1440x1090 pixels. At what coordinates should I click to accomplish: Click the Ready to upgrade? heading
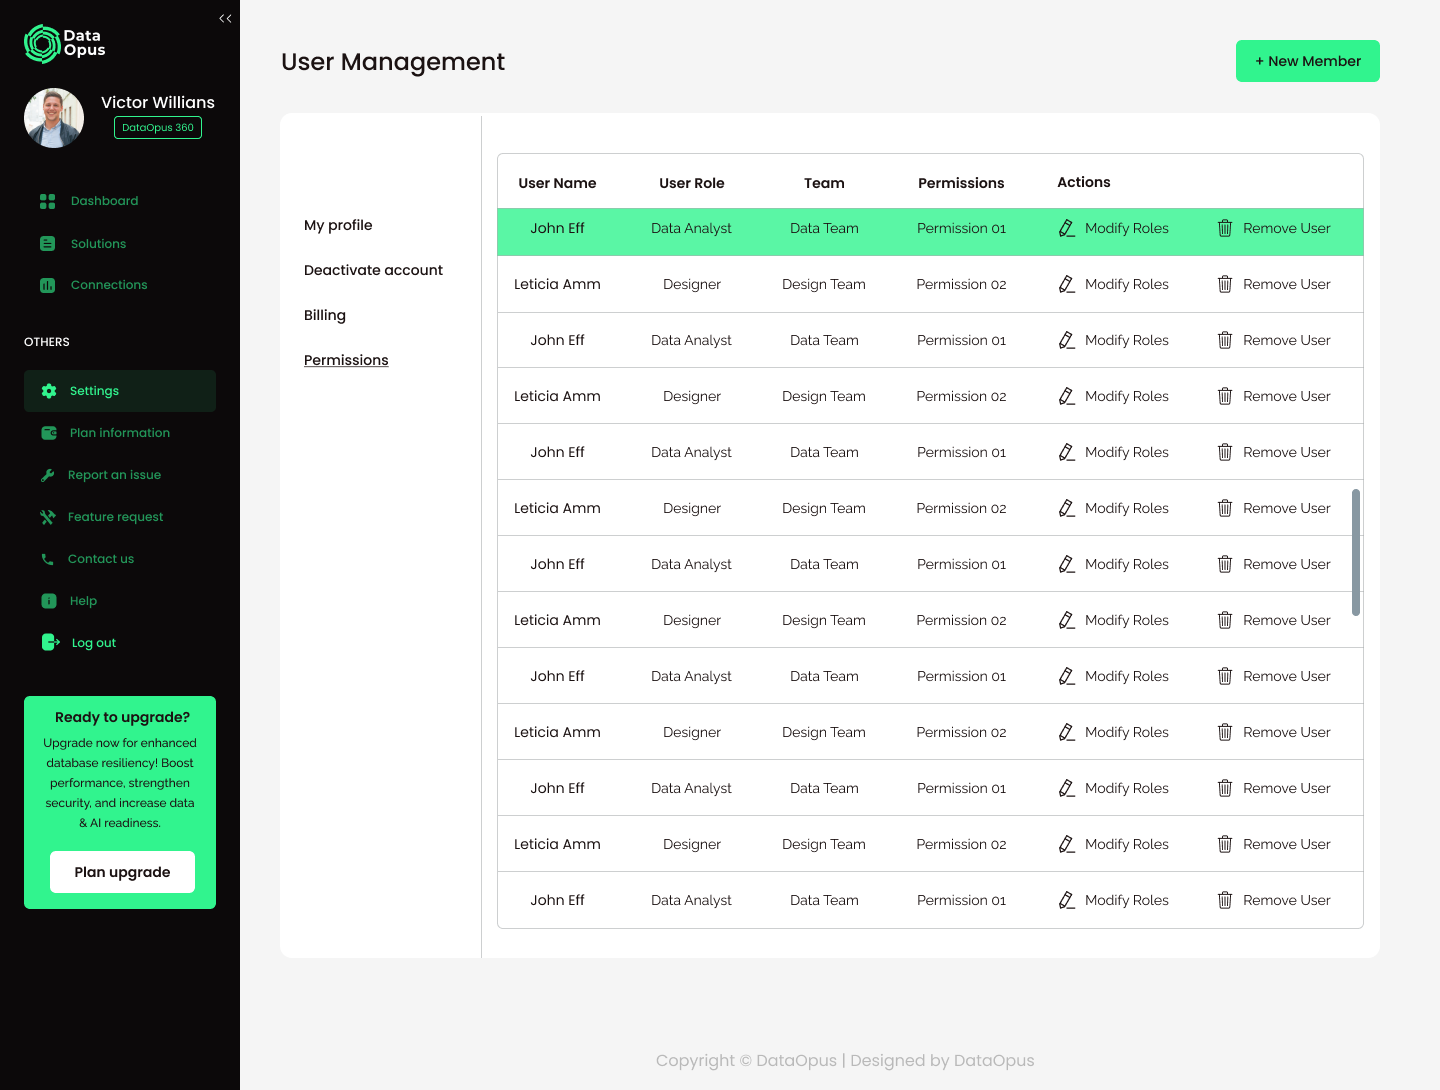click(122, 717)
